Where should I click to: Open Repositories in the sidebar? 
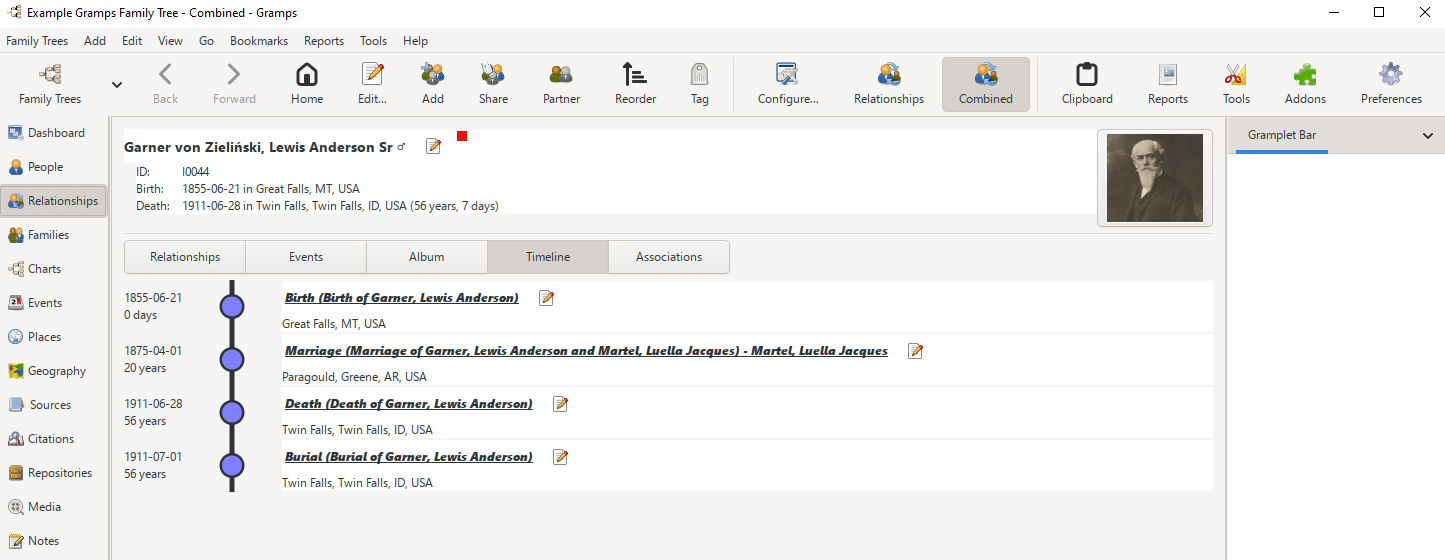[x=54, y=473]
